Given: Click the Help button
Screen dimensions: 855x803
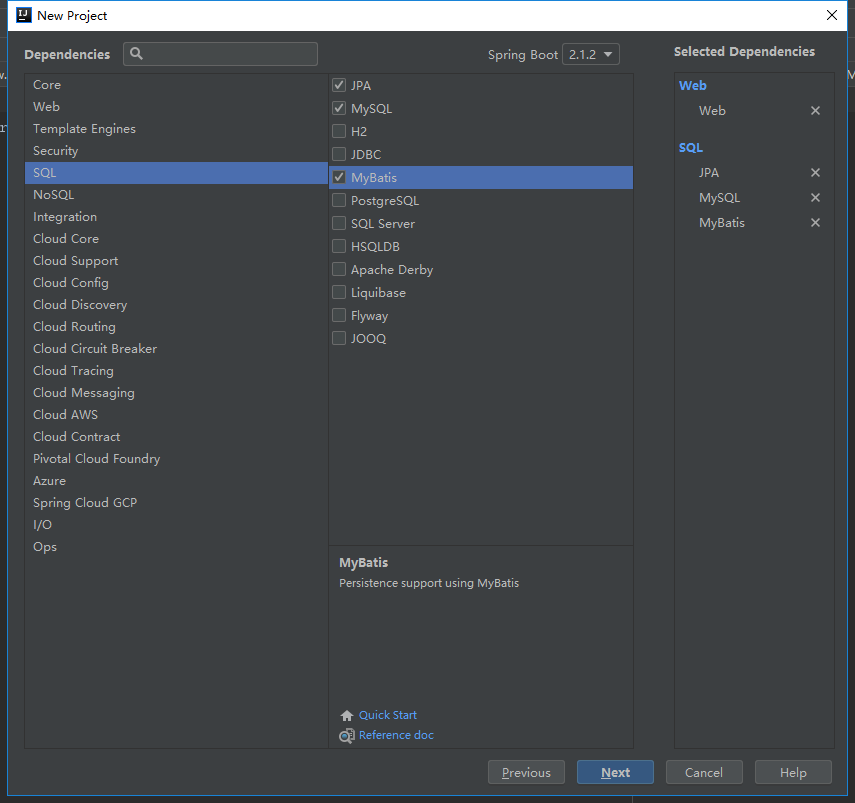Looking at the screenshot, I should 793,772.
